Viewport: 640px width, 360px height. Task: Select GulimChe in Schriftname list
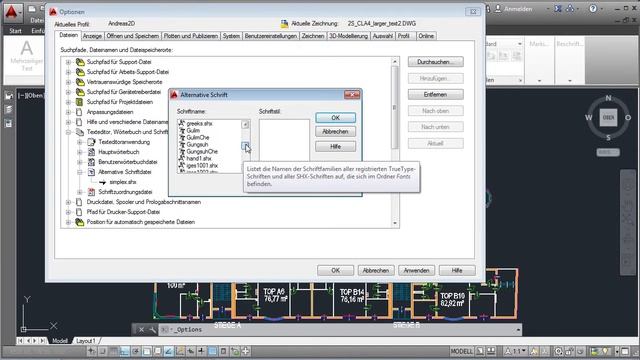tap(198, 138)
